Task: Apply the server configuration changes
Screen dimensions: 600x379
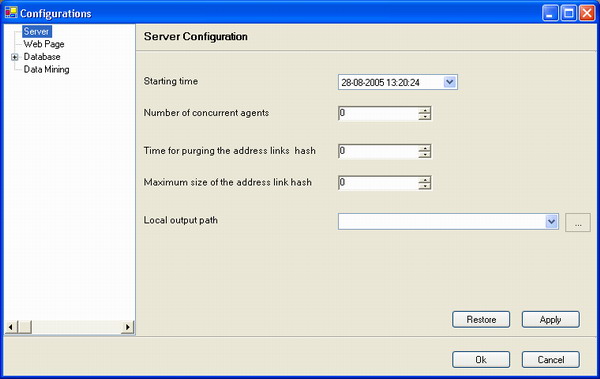Action: 551,319
